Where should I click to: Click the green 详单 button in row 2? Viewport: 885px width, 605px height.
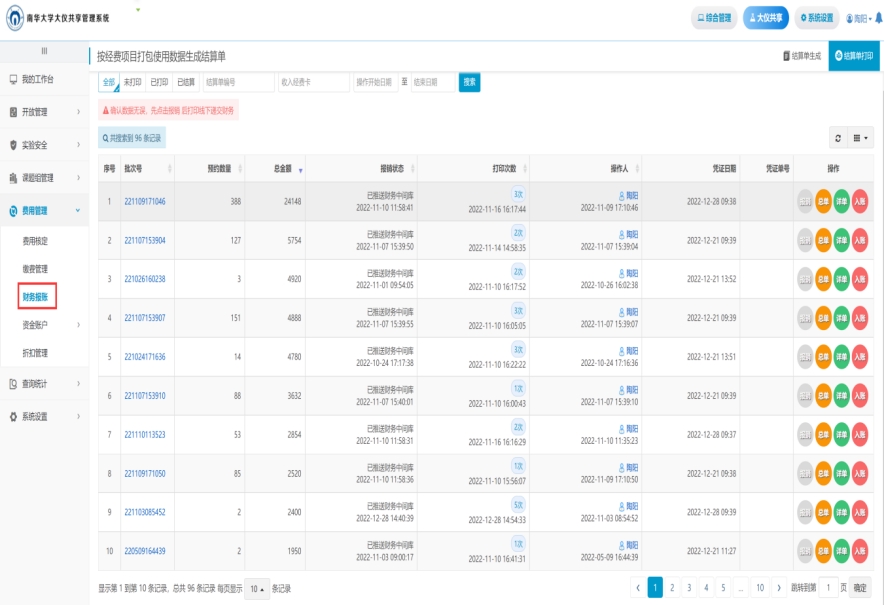click(841, 241)
